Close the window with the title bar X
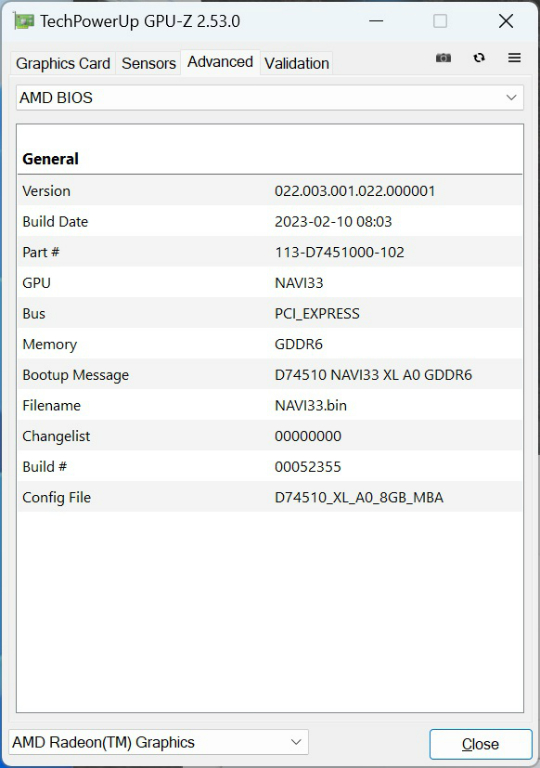 point(506,21)
